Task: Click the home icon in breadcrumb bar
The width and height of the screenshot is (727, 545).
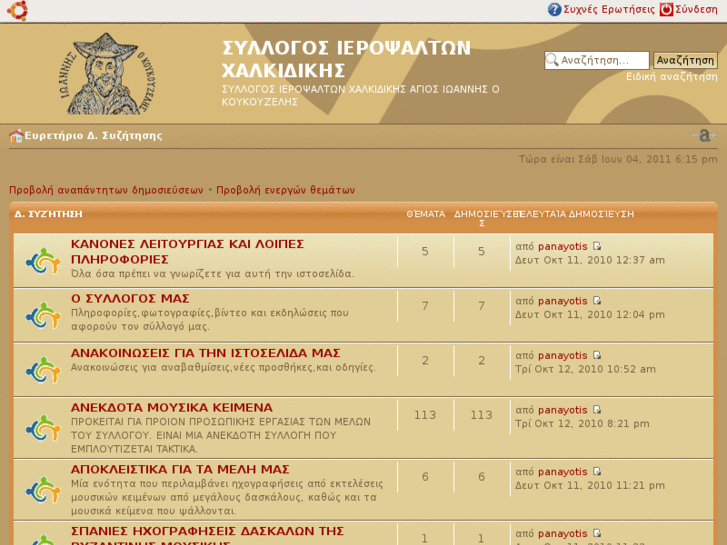Action: click(x=16, y=136)
